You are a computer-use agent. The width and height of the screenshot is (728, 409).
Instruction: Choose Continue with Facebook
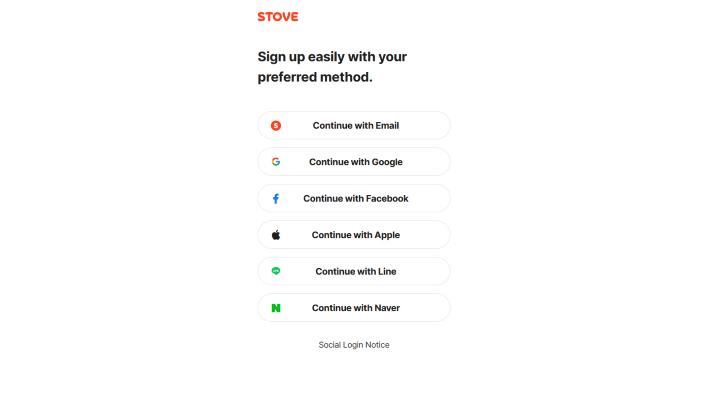(355, 199)
